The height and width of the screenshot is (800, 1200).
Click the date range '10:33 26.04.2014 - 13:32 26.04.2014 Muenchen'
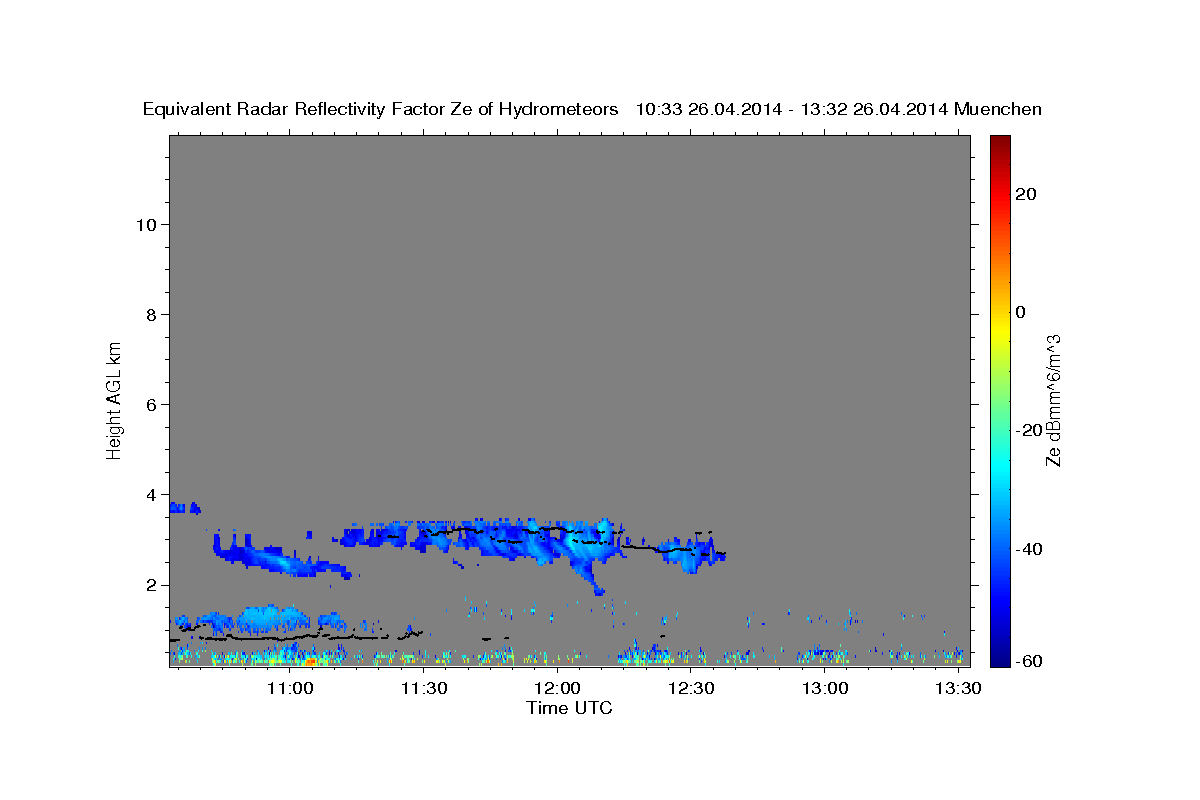pyautogui.click(x=838, y=109)
